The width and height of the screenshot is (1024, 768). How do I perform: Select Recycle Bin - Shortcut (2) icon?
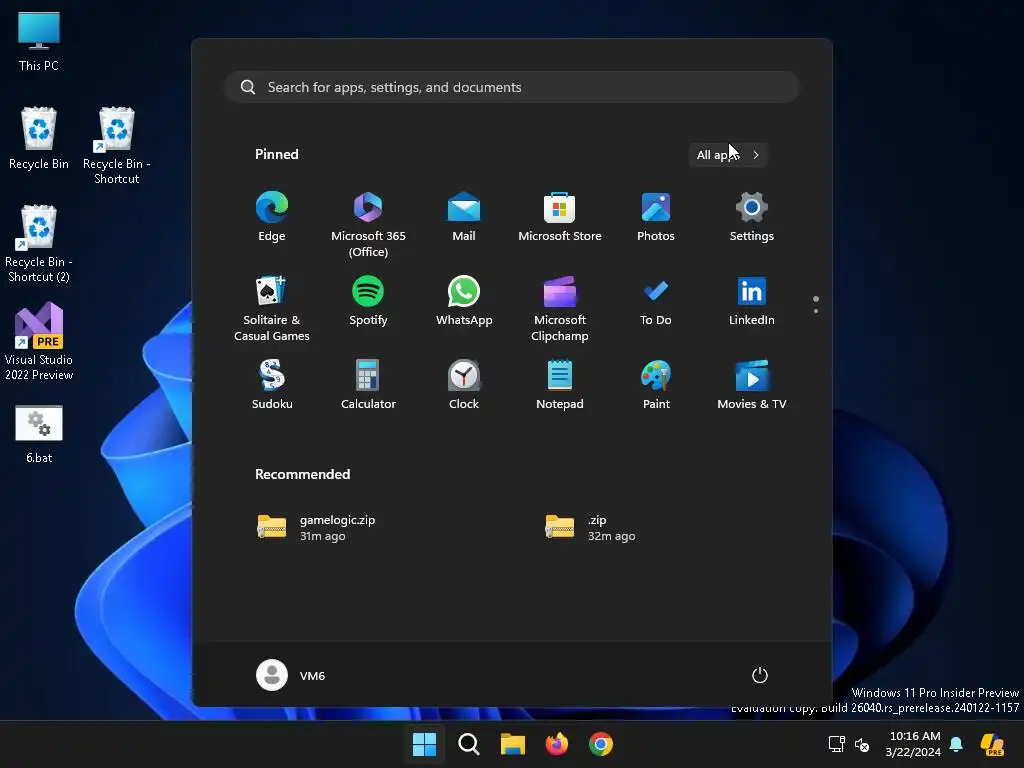pyautogui.click(x=39, y=244)
